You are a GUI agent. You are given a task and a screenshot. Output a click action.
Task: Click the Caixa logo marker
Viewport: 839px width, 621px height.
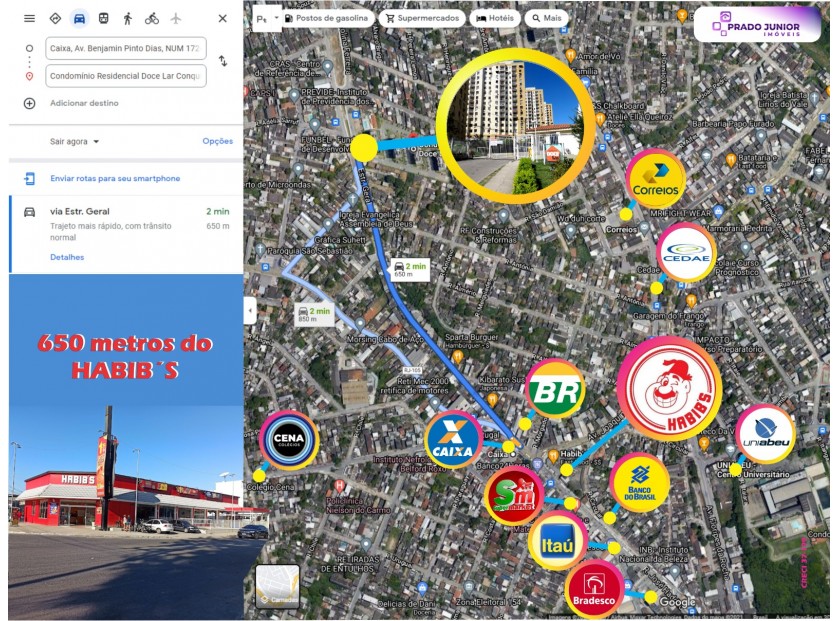[453, 440]
